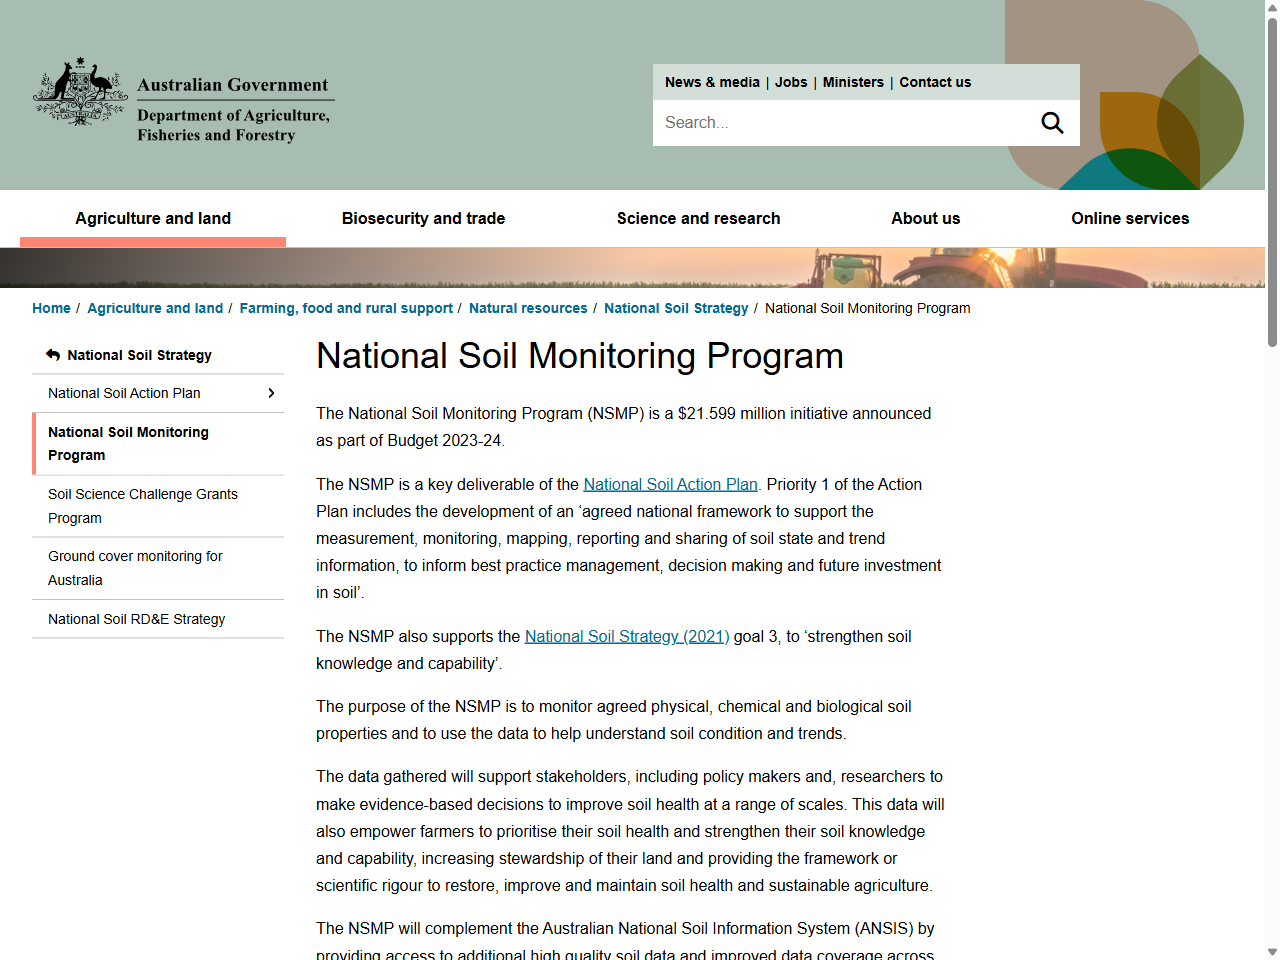Open the Online services menu
Viewport: 1280px width, 960px height.
(x=1130, y=218)
